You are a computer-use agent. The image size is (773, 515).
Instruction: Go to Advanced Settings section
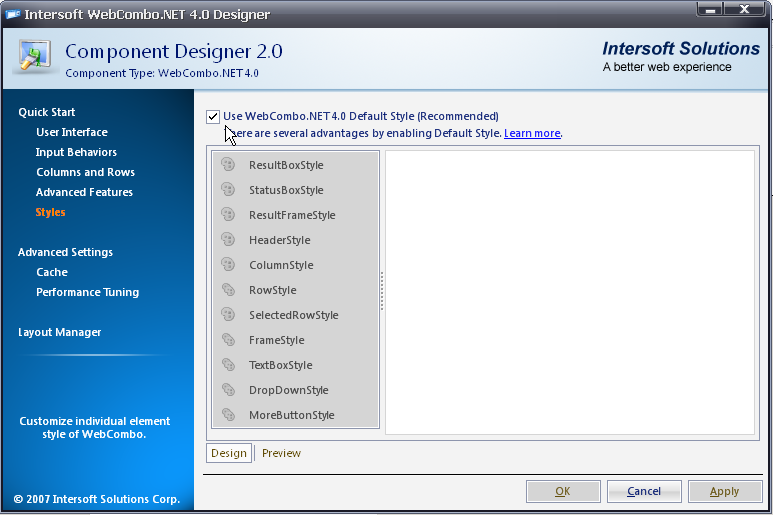click(x=66, y=252)
